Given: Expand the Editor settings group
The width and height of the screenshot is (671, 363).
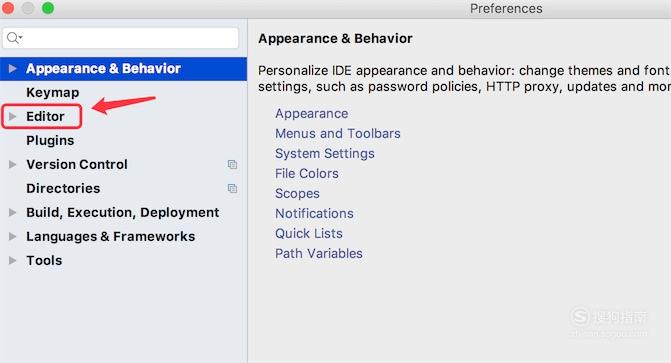Looking at the screenshot, I should 12,116.
